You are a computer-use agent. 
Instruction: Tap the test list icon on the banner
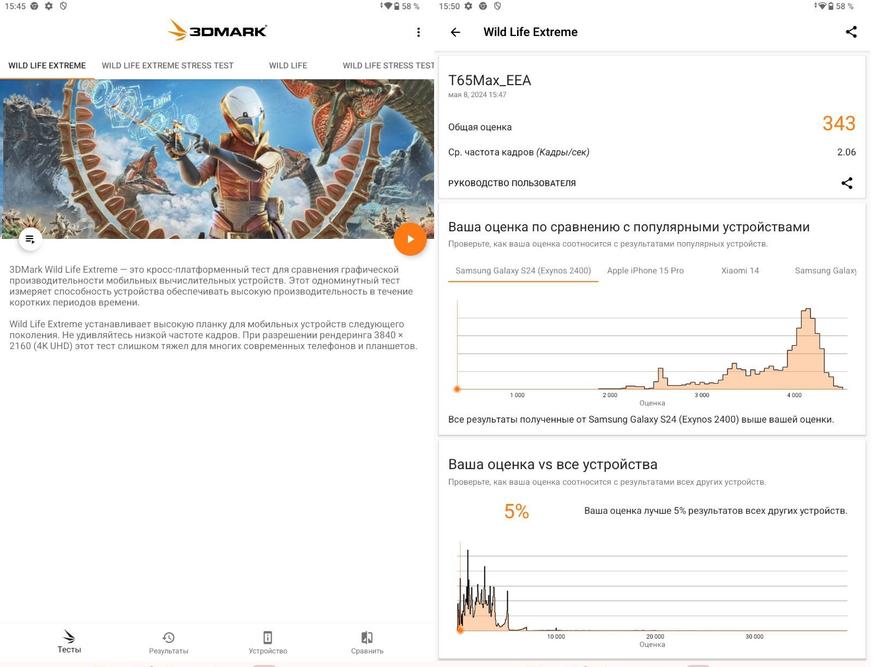[x=30, y=239]
